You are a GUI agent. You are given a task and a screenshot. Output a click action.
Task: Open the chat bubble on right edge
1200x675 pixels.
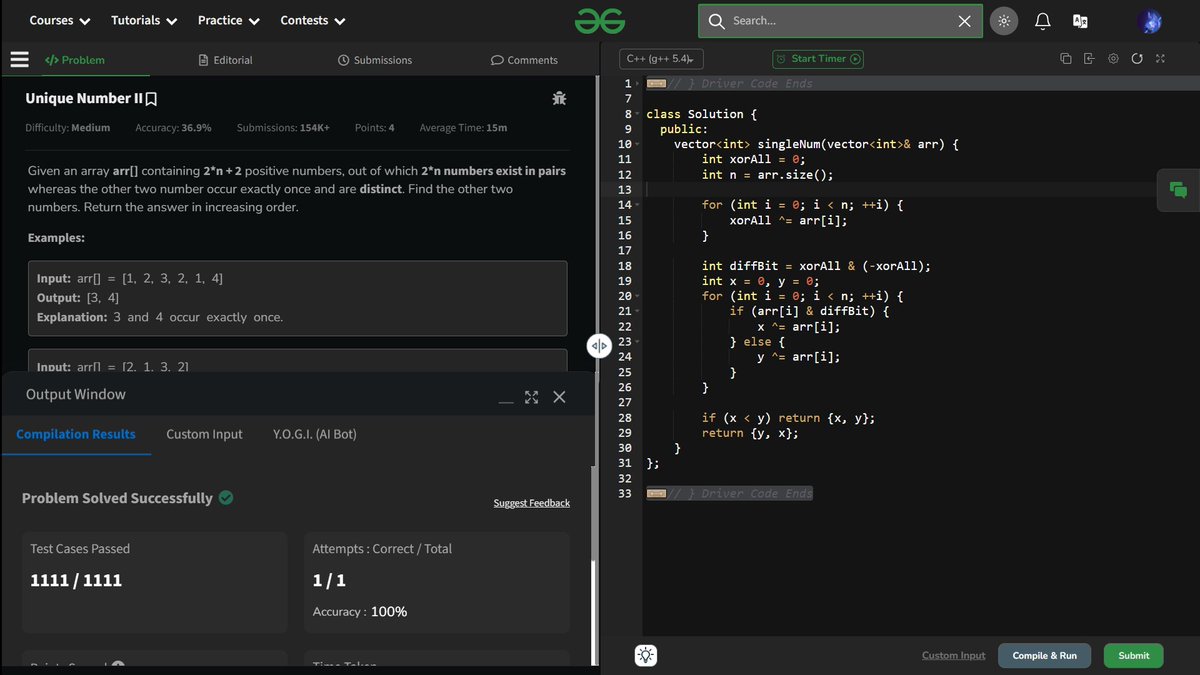(x=1178, y=190)
